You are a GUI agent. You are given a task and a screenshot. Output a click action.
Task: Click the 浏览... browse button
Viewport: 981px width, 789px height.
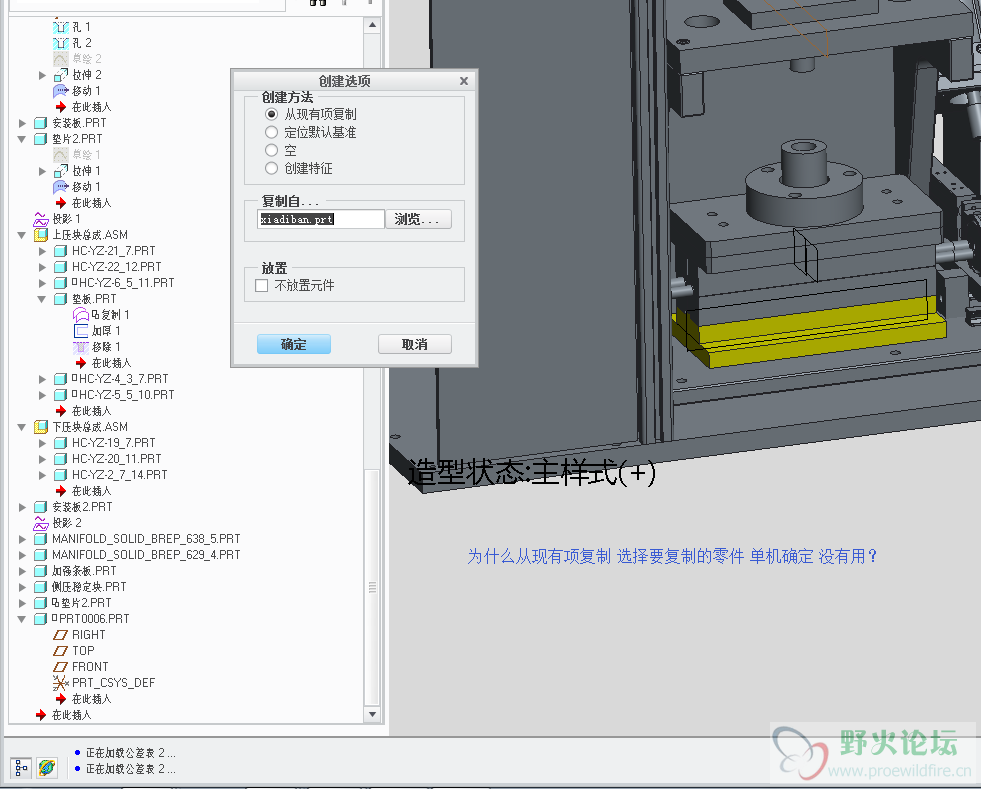(x=418, y=220)
